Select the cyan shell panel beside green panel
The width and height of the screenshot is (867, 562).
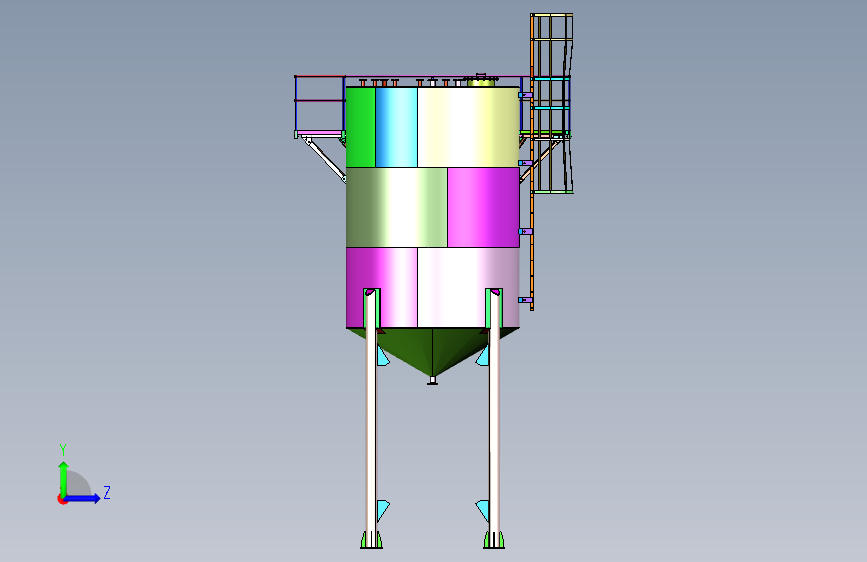(396, 127)
